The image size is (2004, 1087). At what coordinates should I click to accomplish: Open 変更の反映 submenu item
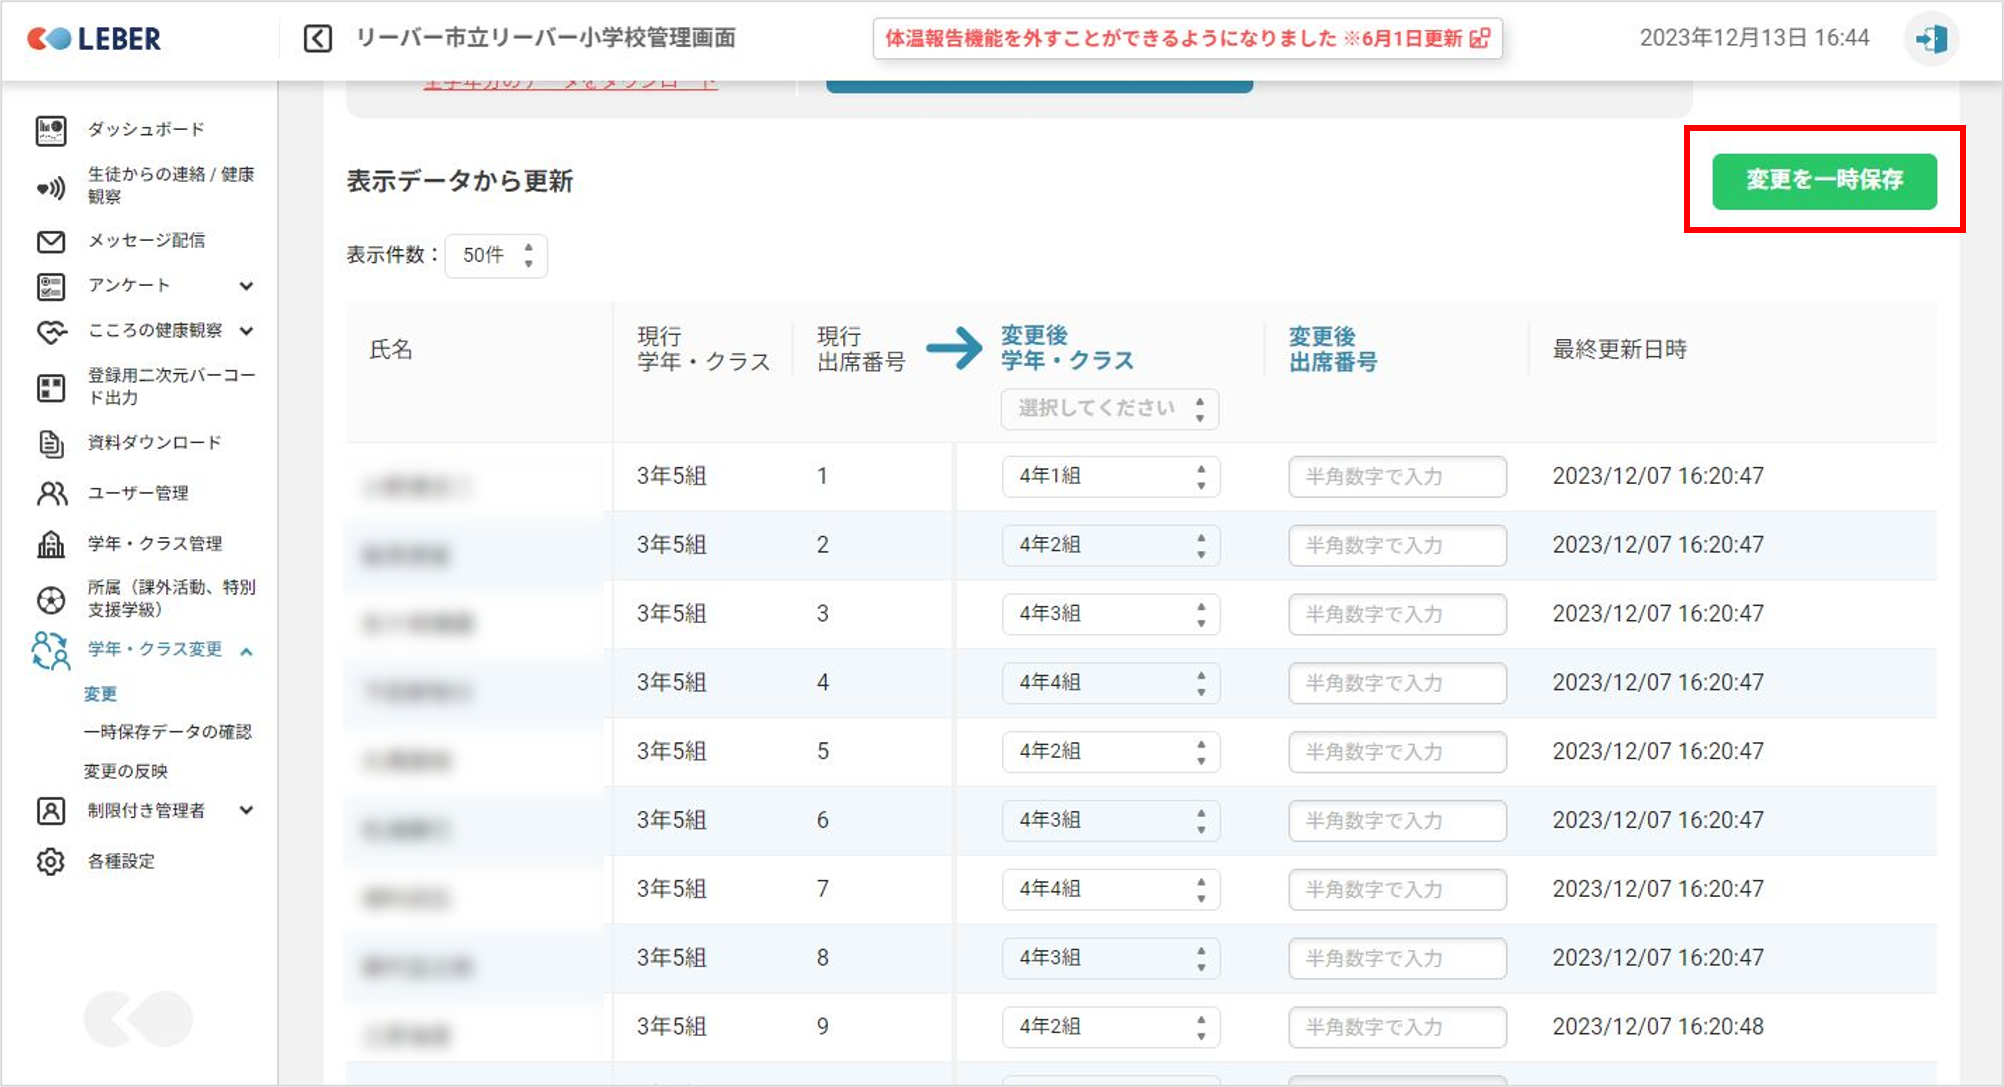point(126,771)
